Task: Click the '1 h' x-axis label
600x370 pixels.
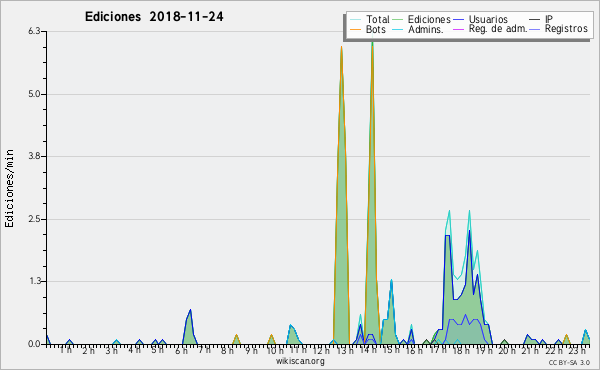Action: point(65,350)
